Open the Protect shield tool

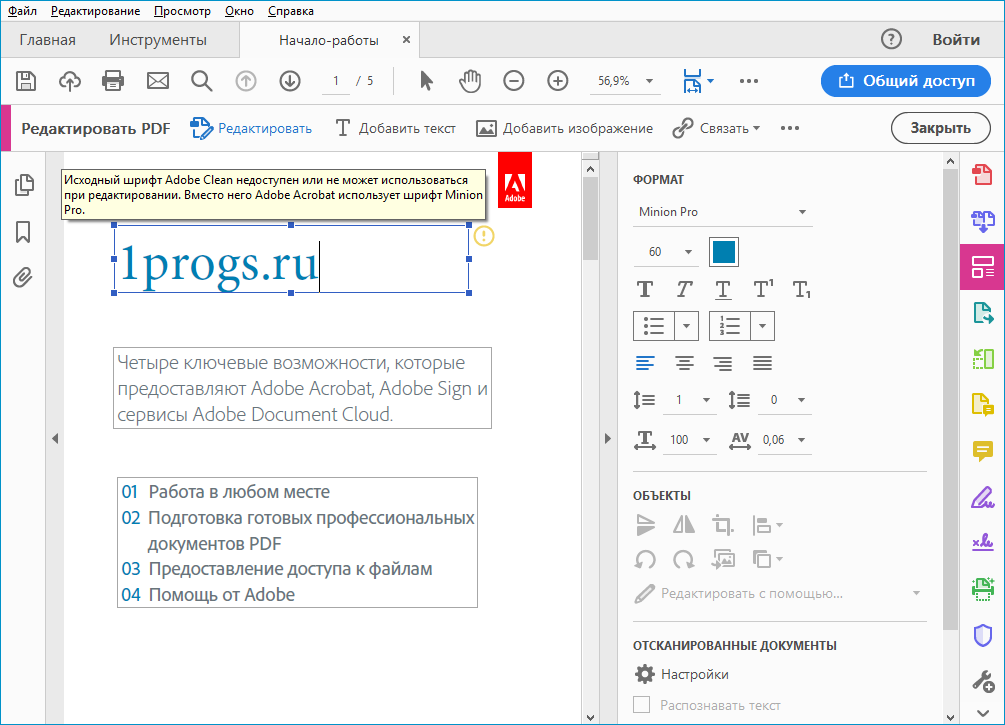tap(983, 635)
